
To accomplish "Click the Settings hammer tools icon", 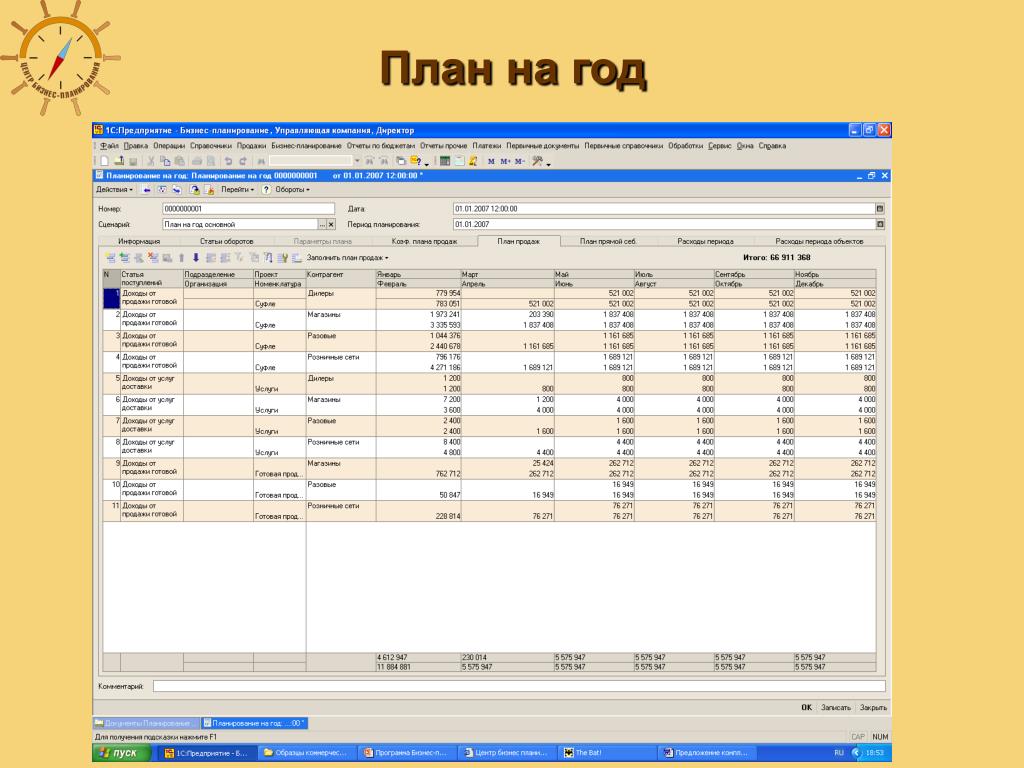I will coord(537,161).
